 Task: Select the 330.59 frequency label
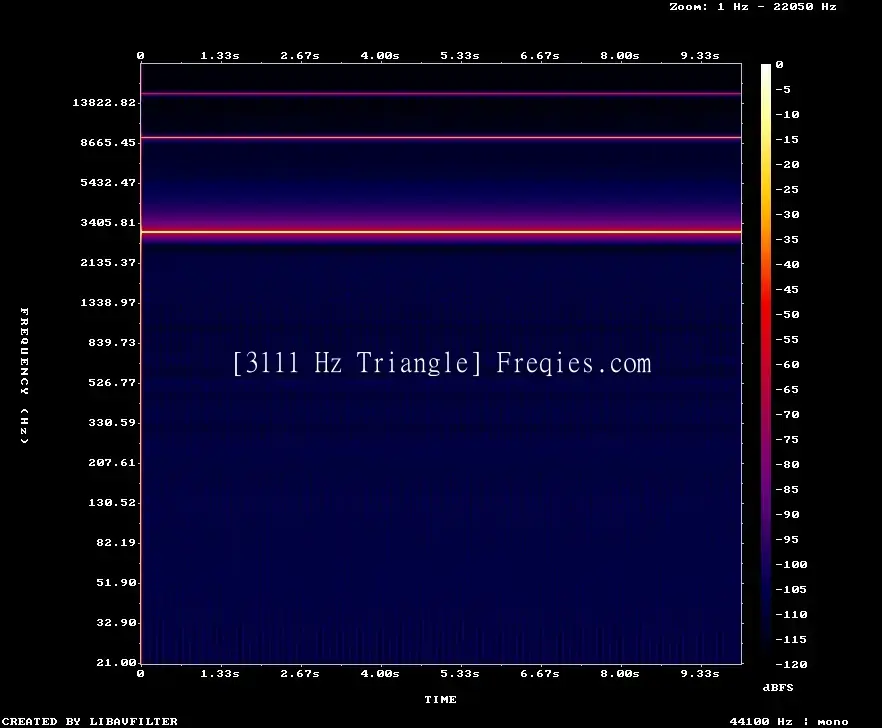(x=112, y=422)
